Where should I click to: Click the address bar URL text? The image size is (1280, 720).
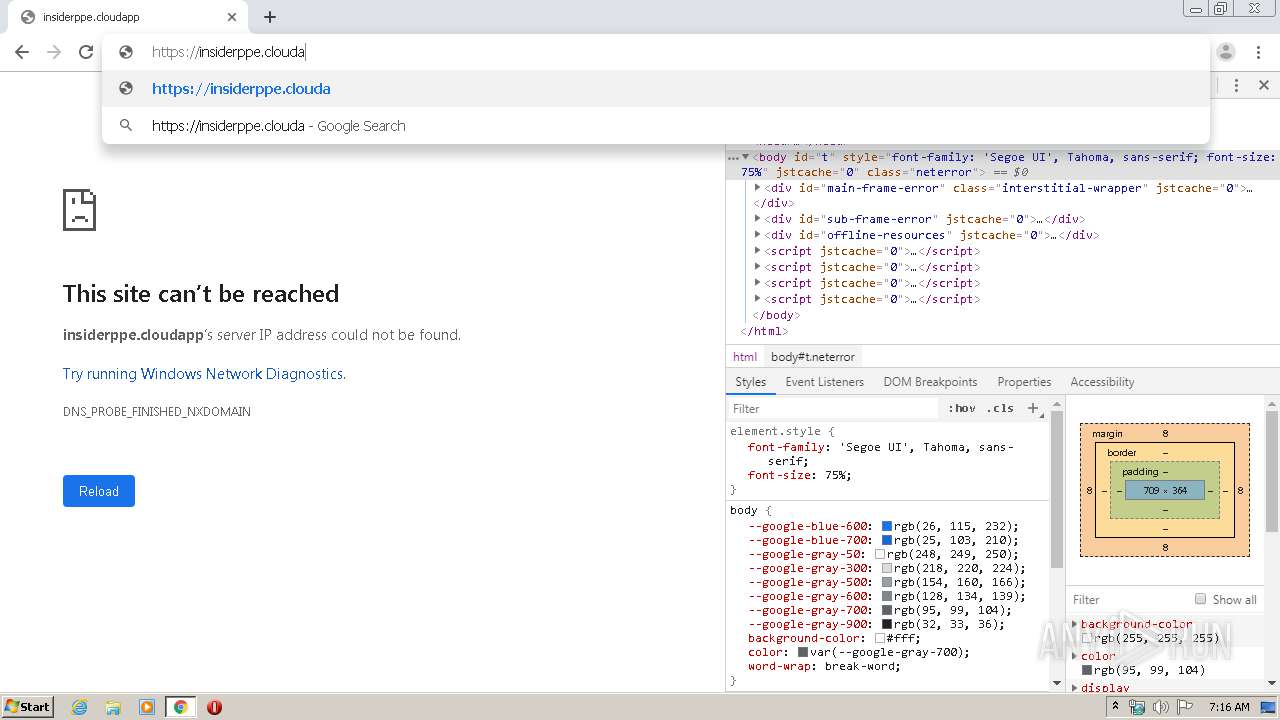[x=229, y=52]
